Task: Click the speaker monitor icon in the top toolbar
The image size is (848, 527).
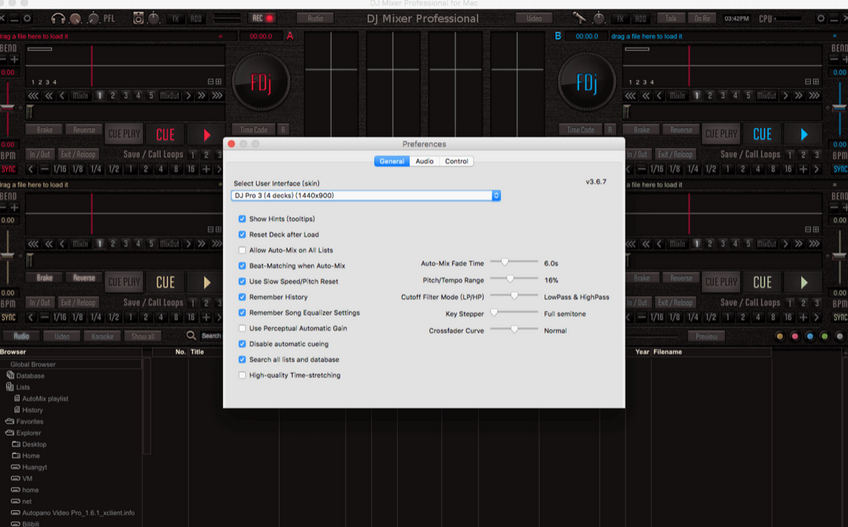Action: 138,18
